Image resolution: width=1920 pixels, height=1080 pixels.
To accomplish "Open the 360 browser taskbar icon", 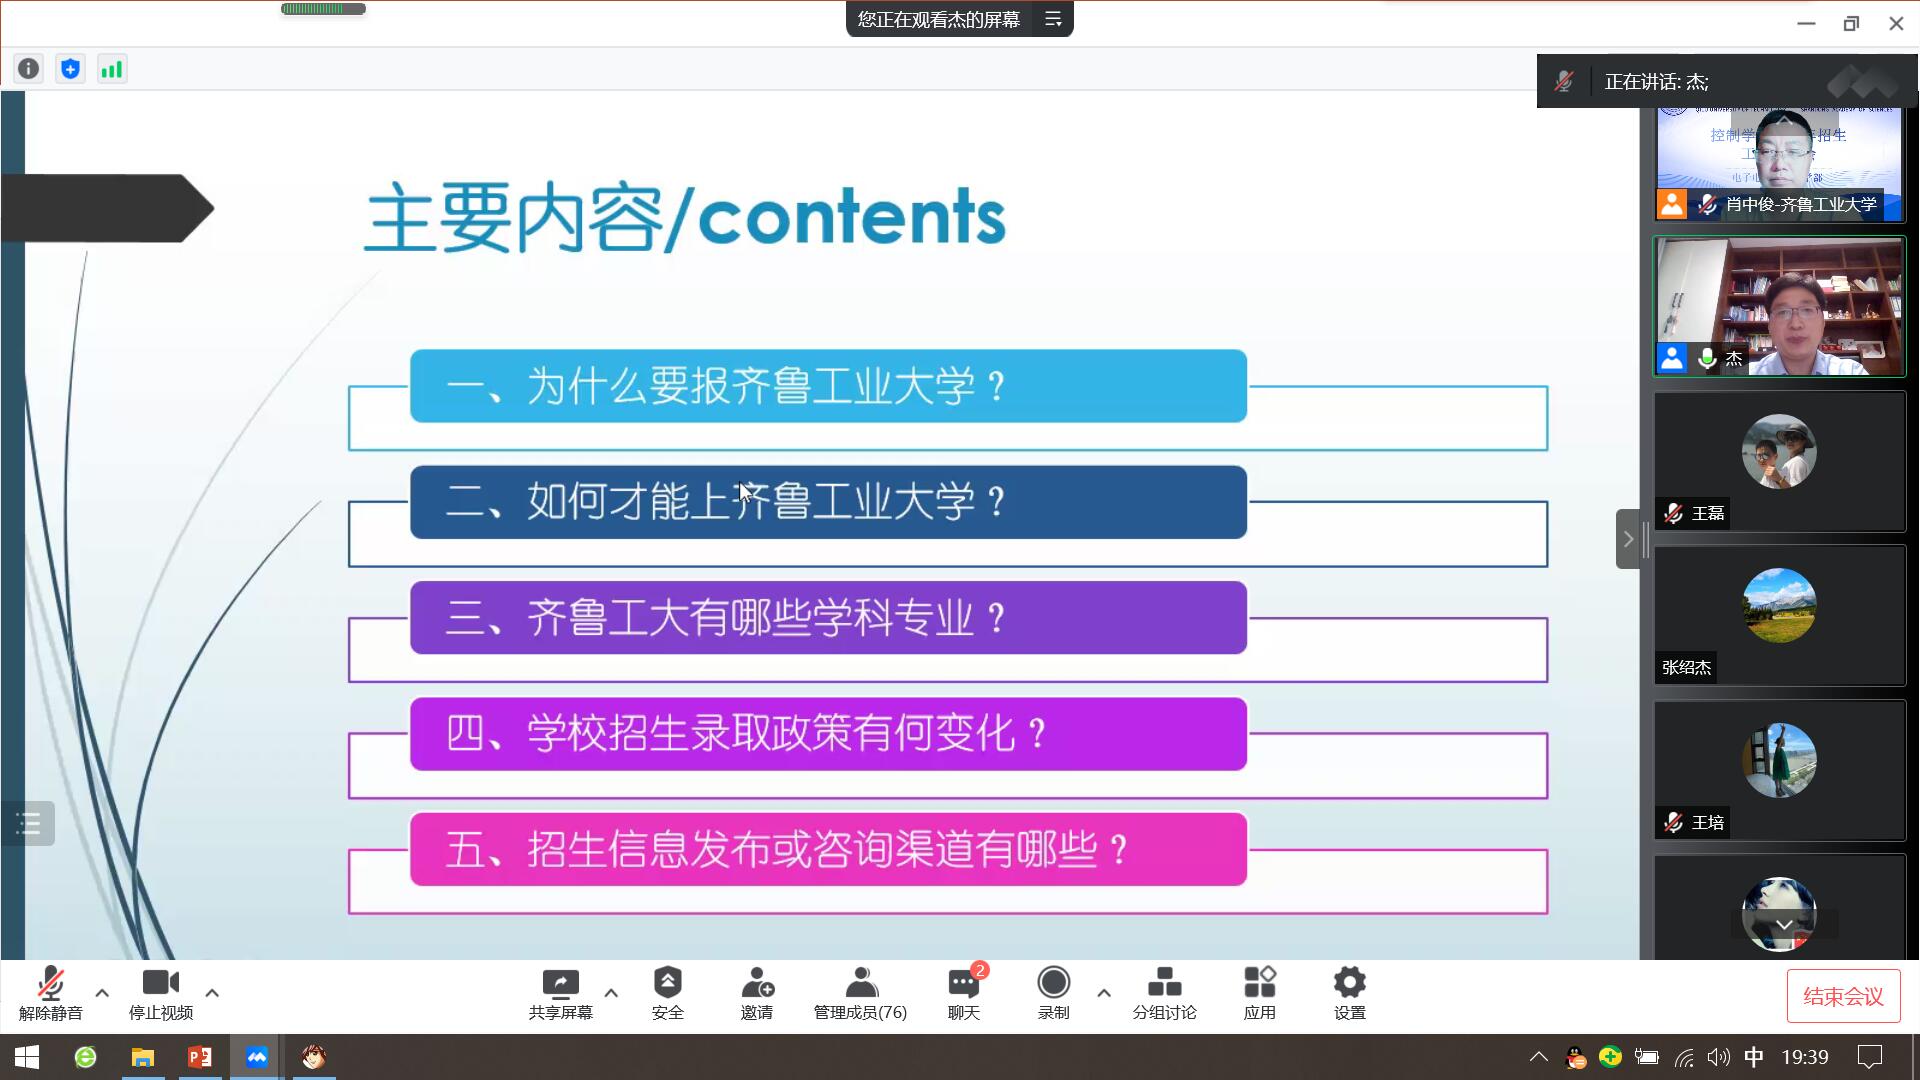I will point(86,1057).
